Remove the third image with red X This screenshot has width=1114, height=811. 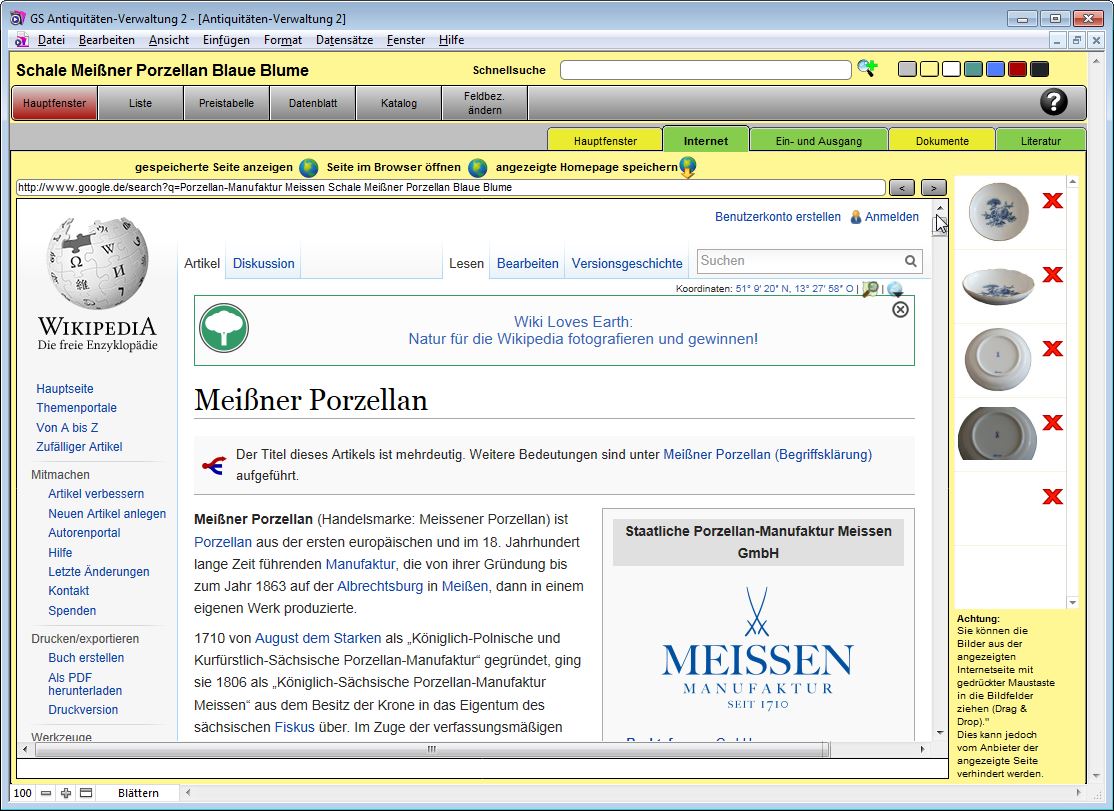click(x=1052, y=349)
